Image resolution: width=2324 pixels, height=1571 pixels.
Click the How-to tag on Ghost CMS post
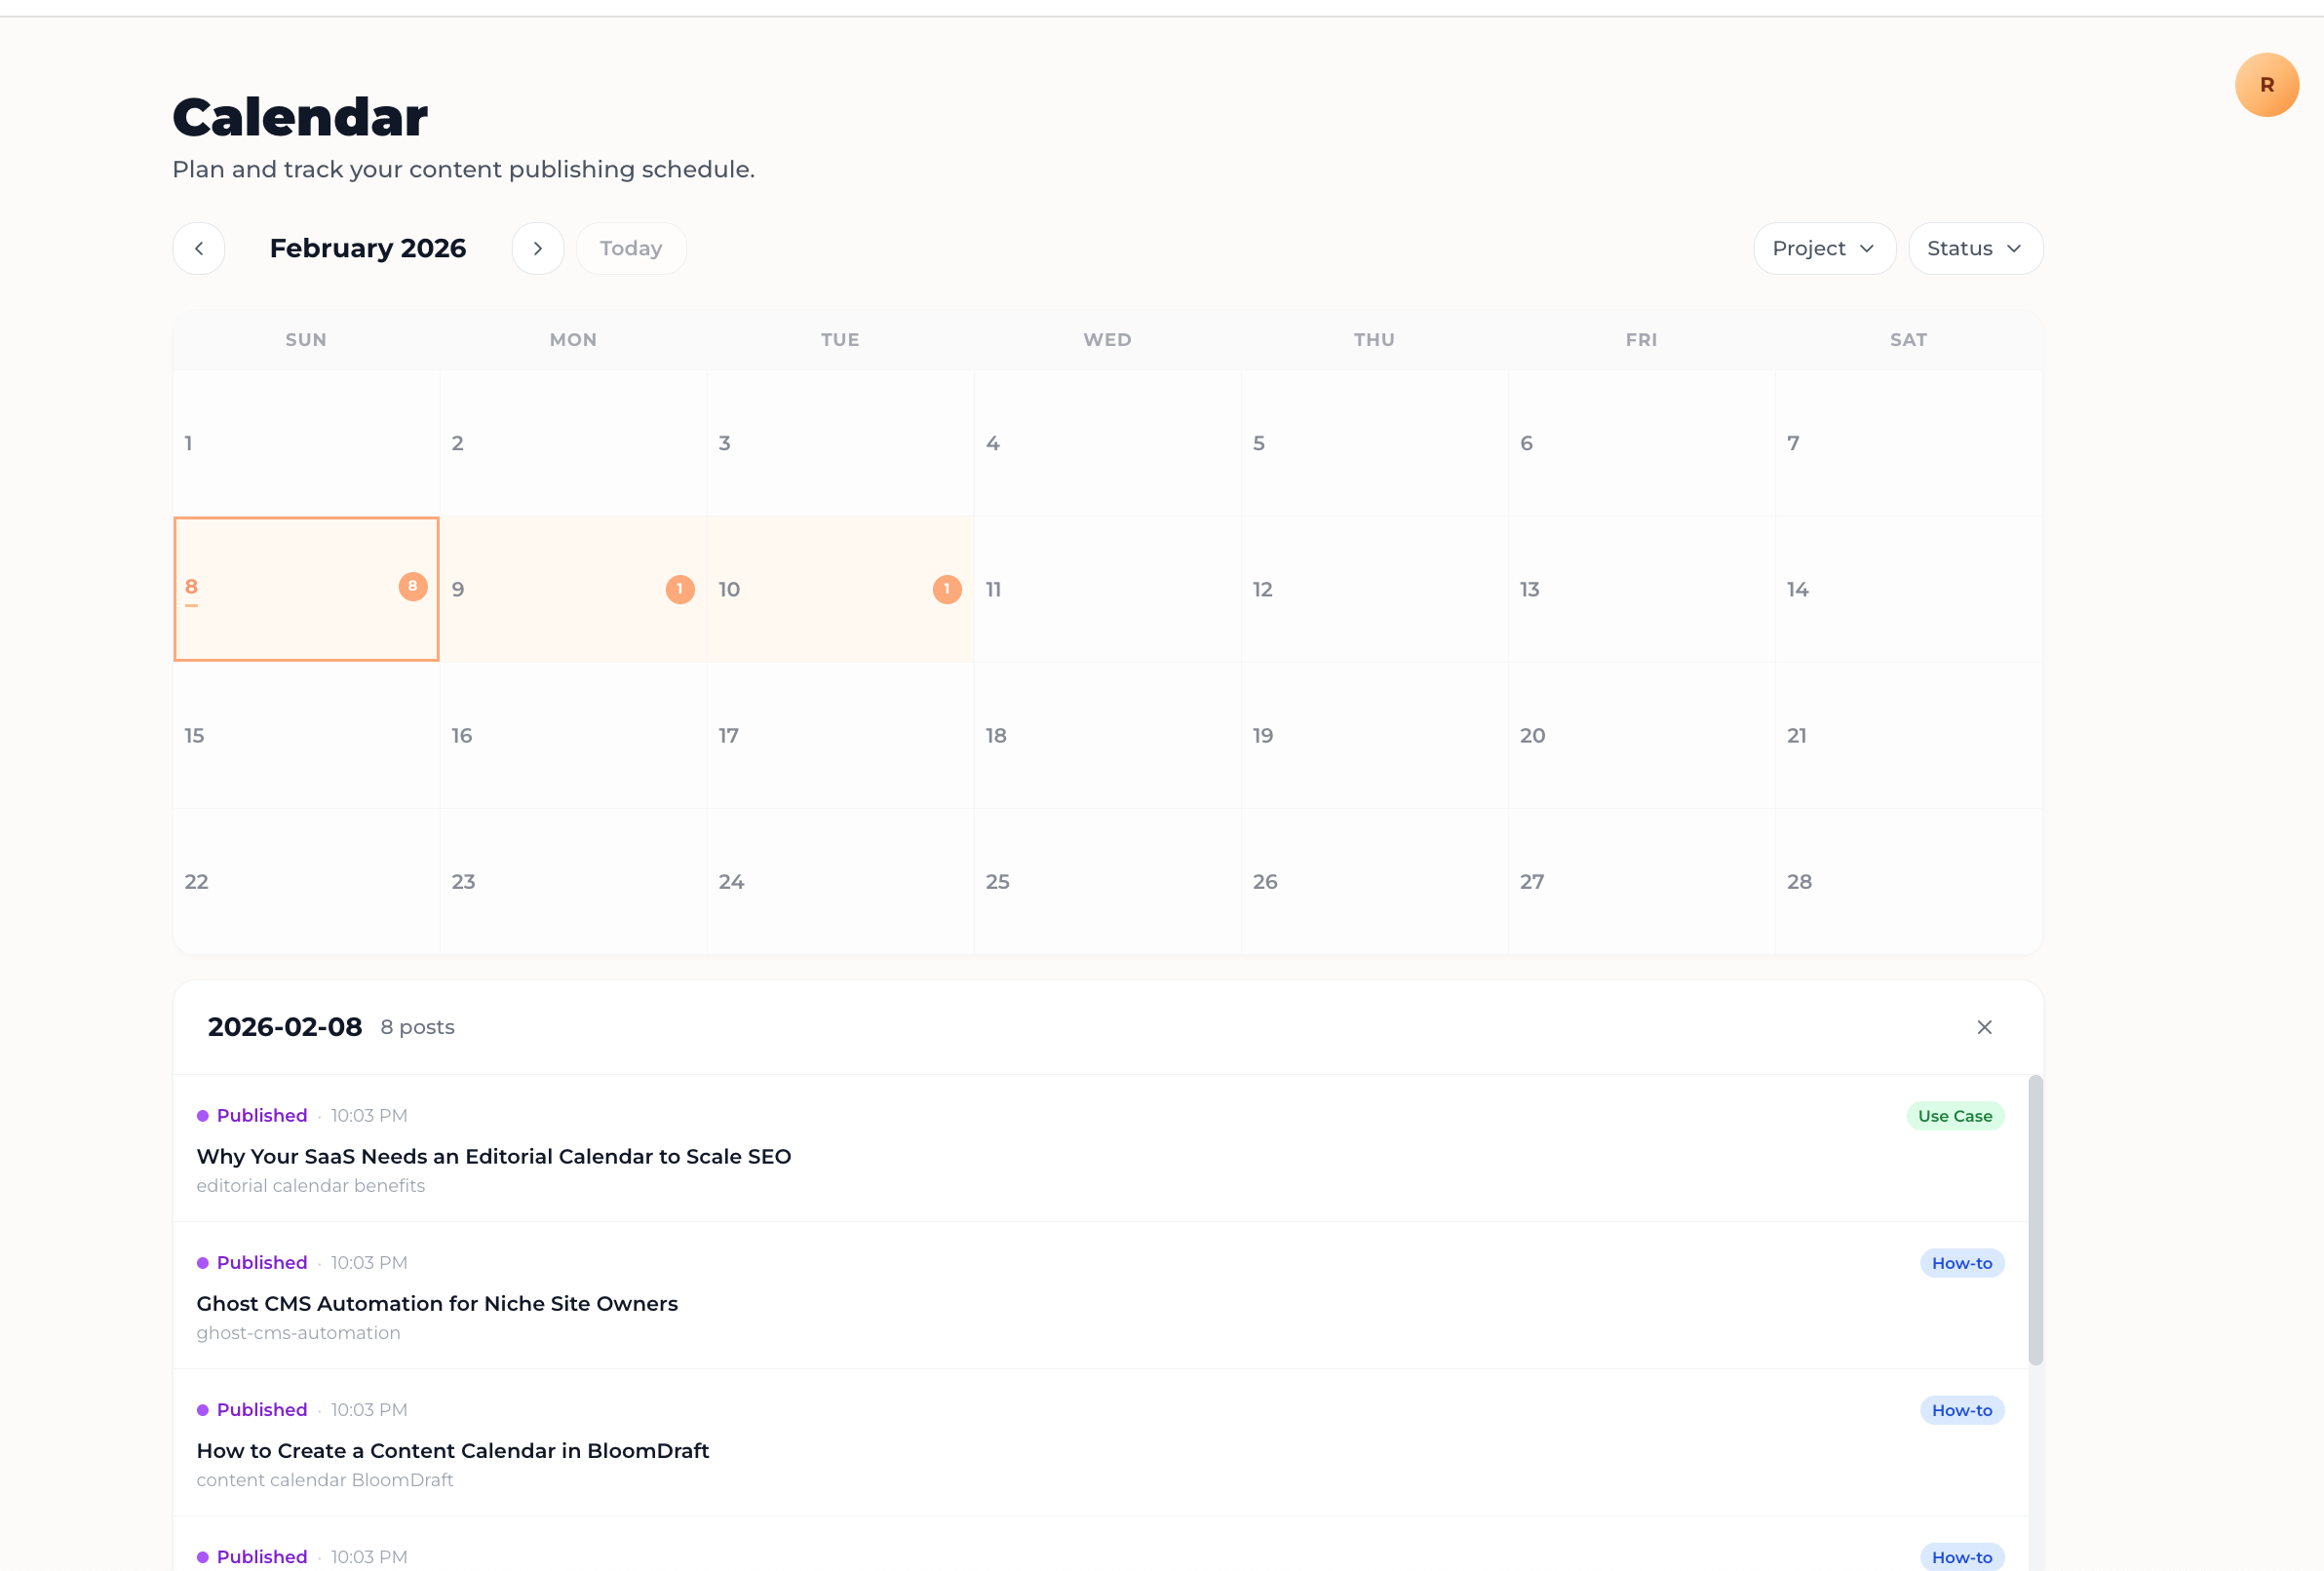1961,1263
